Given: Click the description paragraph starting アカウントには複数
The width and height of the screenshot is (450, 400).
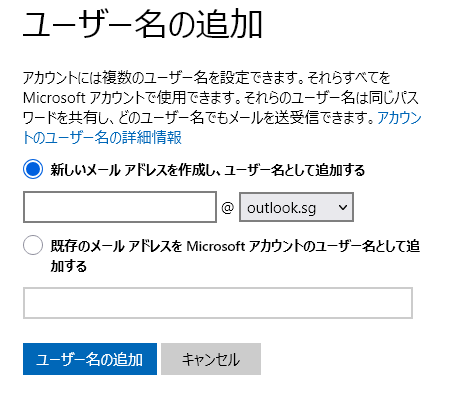Looking at the screenshot, I should [222, 108].
